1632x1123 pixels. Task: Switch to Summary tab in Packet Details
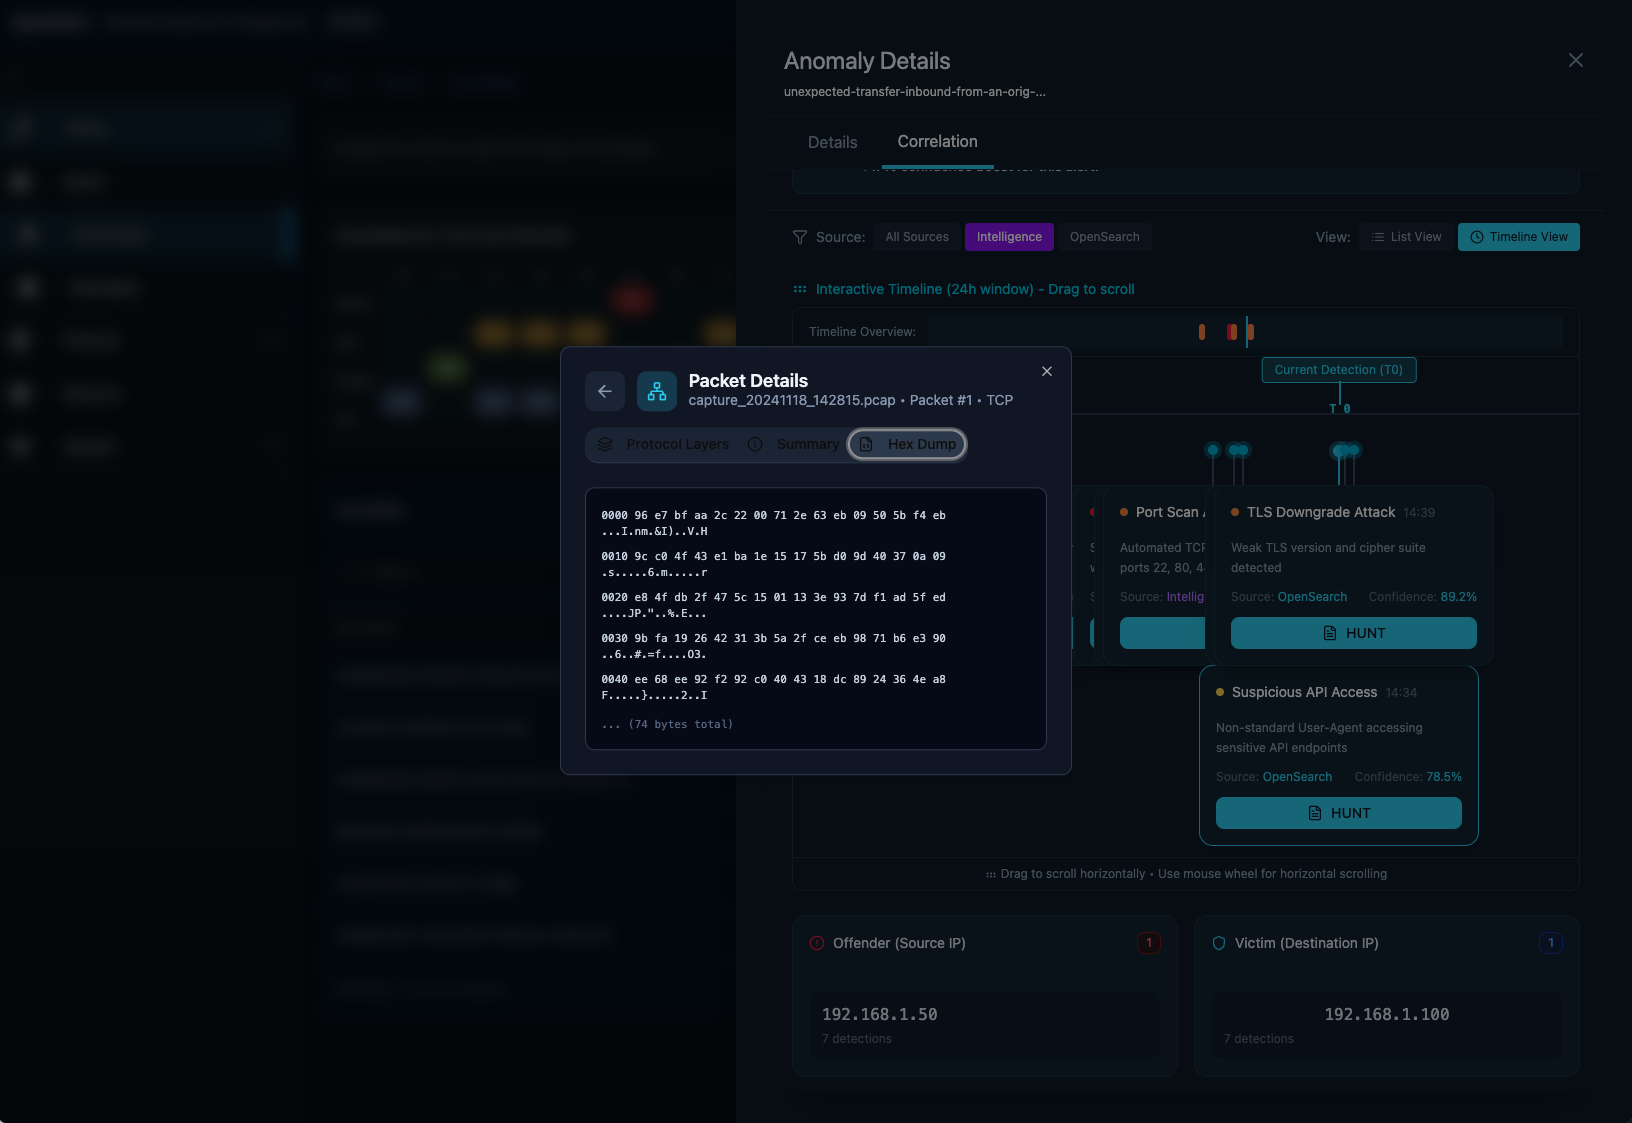pos(807,444)
